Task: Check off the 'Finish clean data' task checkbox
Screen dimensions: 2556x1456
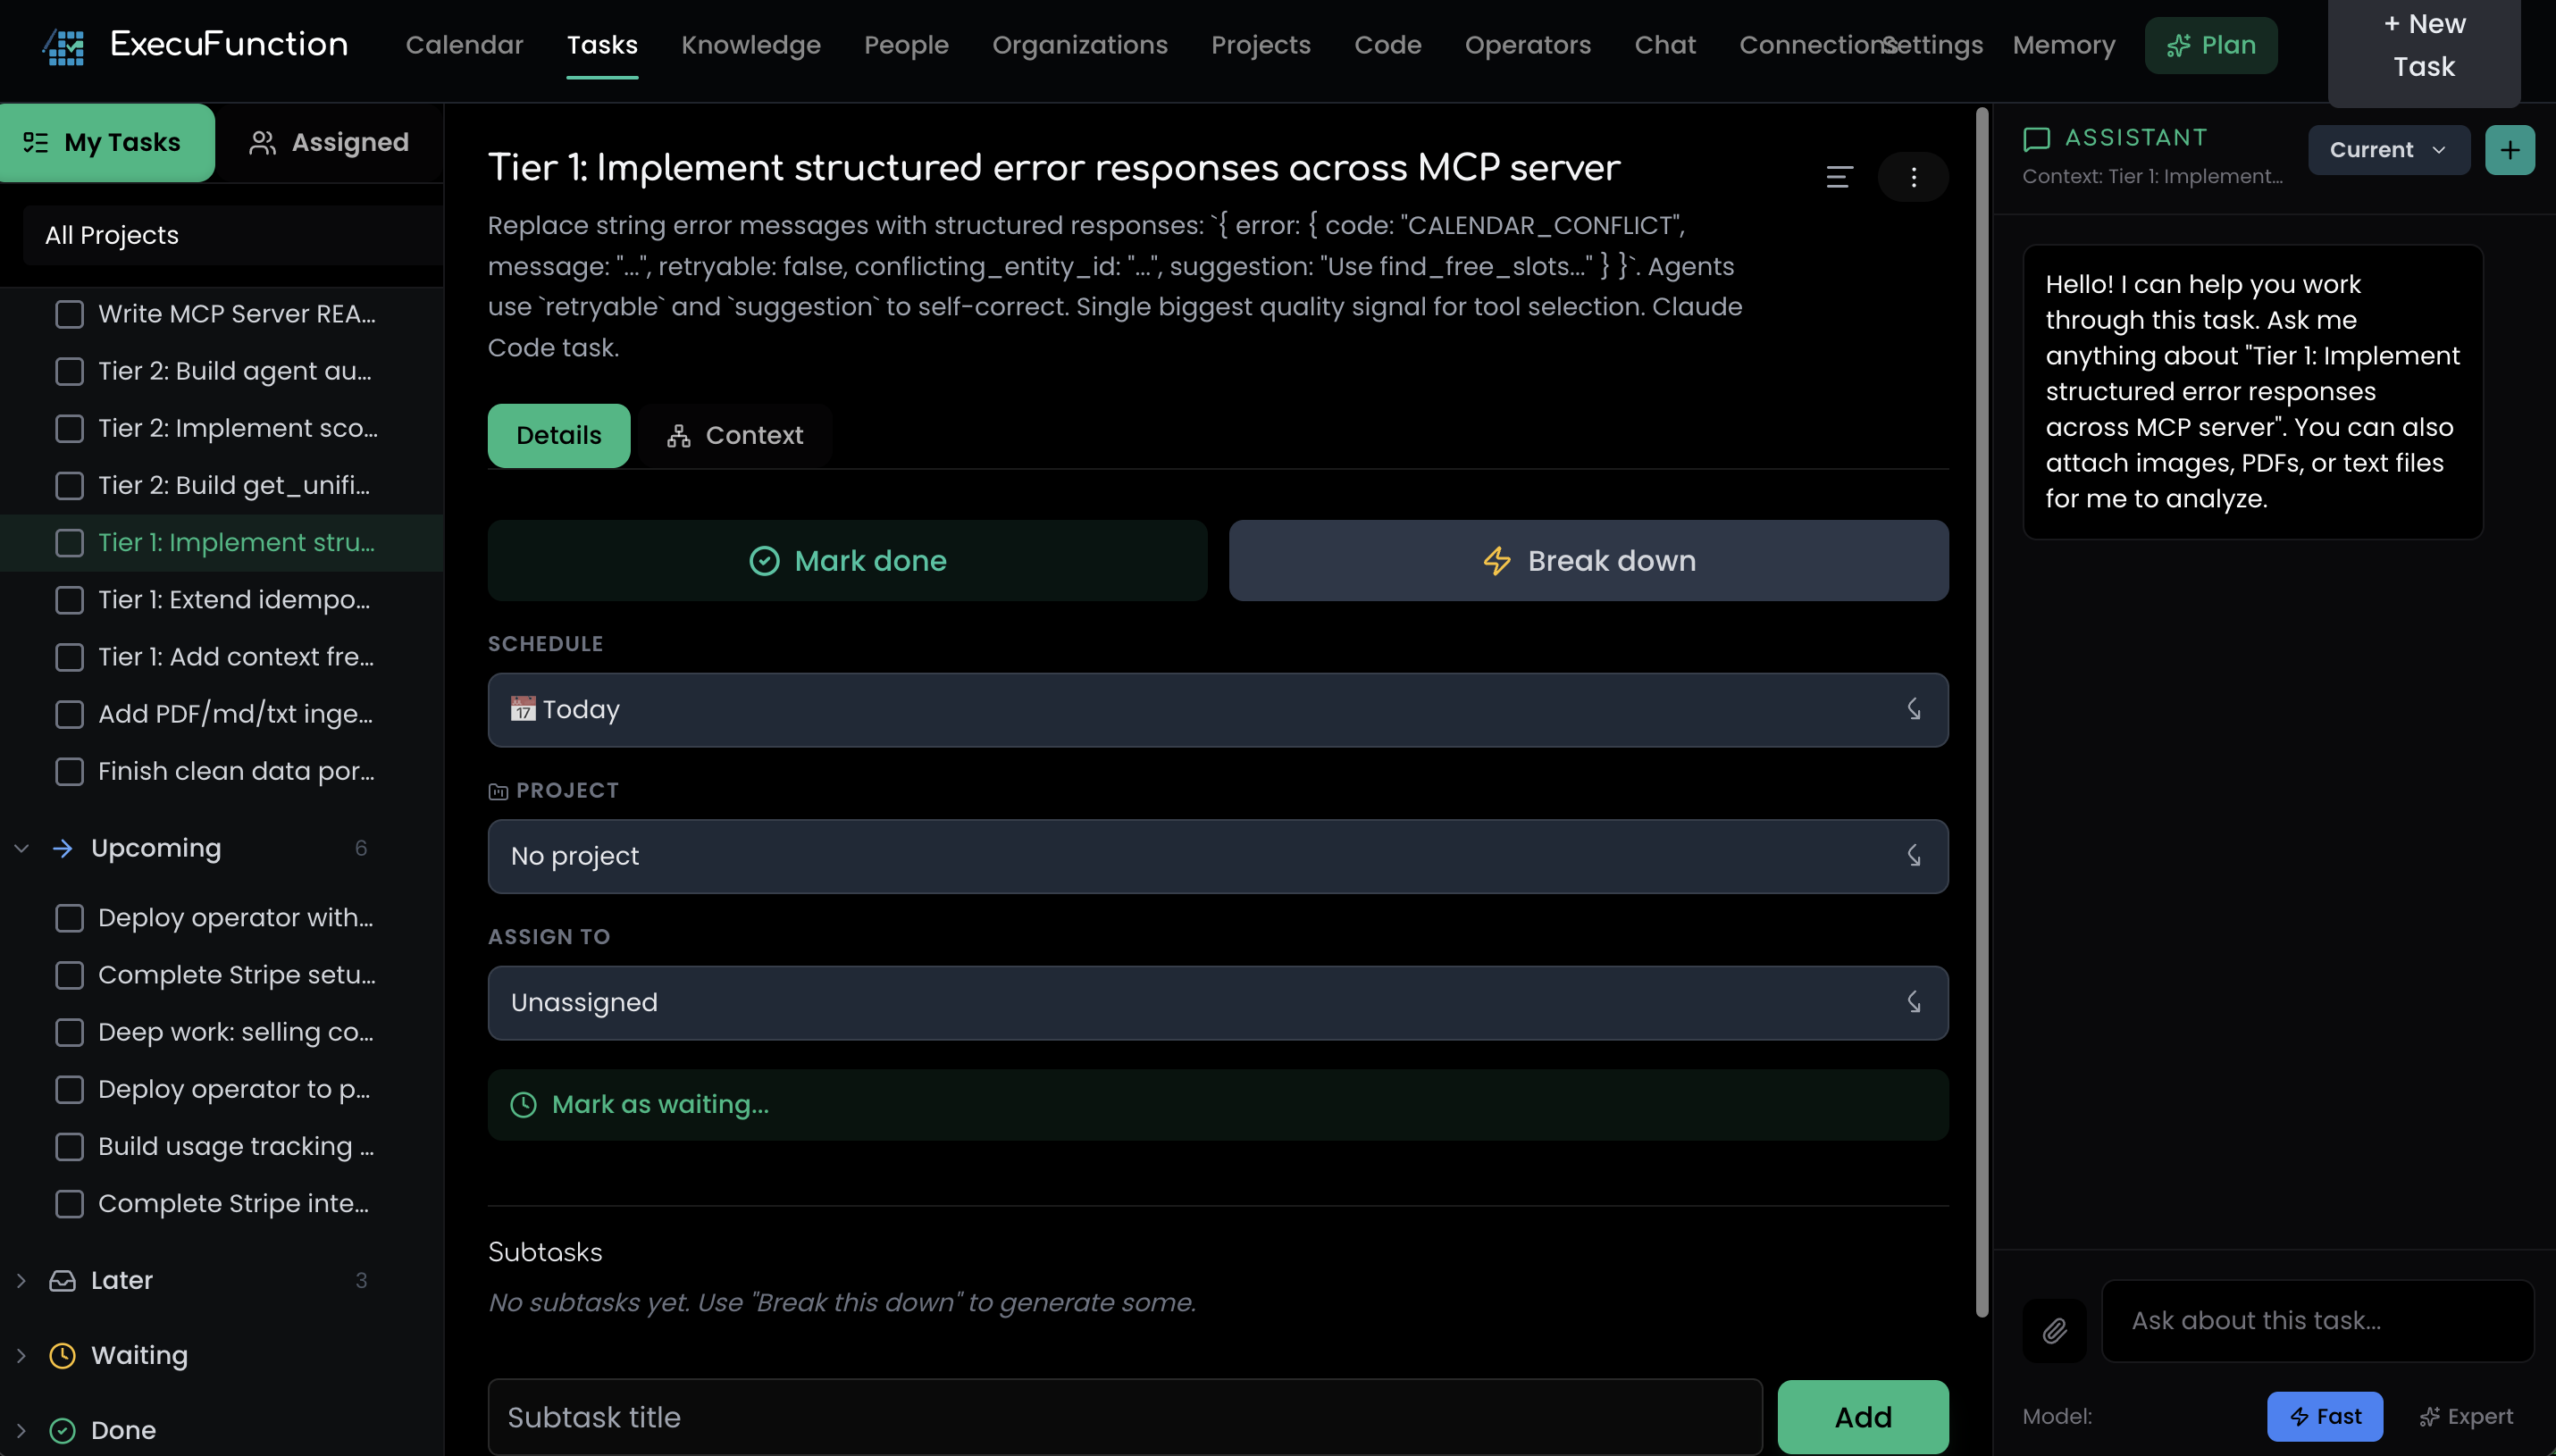Action: point(69,771)
